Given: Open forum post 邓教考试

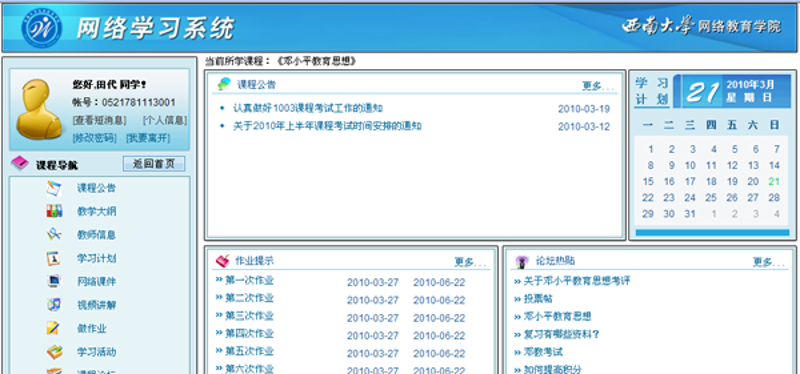Looking at the screenshot, I should pos(543,352).
